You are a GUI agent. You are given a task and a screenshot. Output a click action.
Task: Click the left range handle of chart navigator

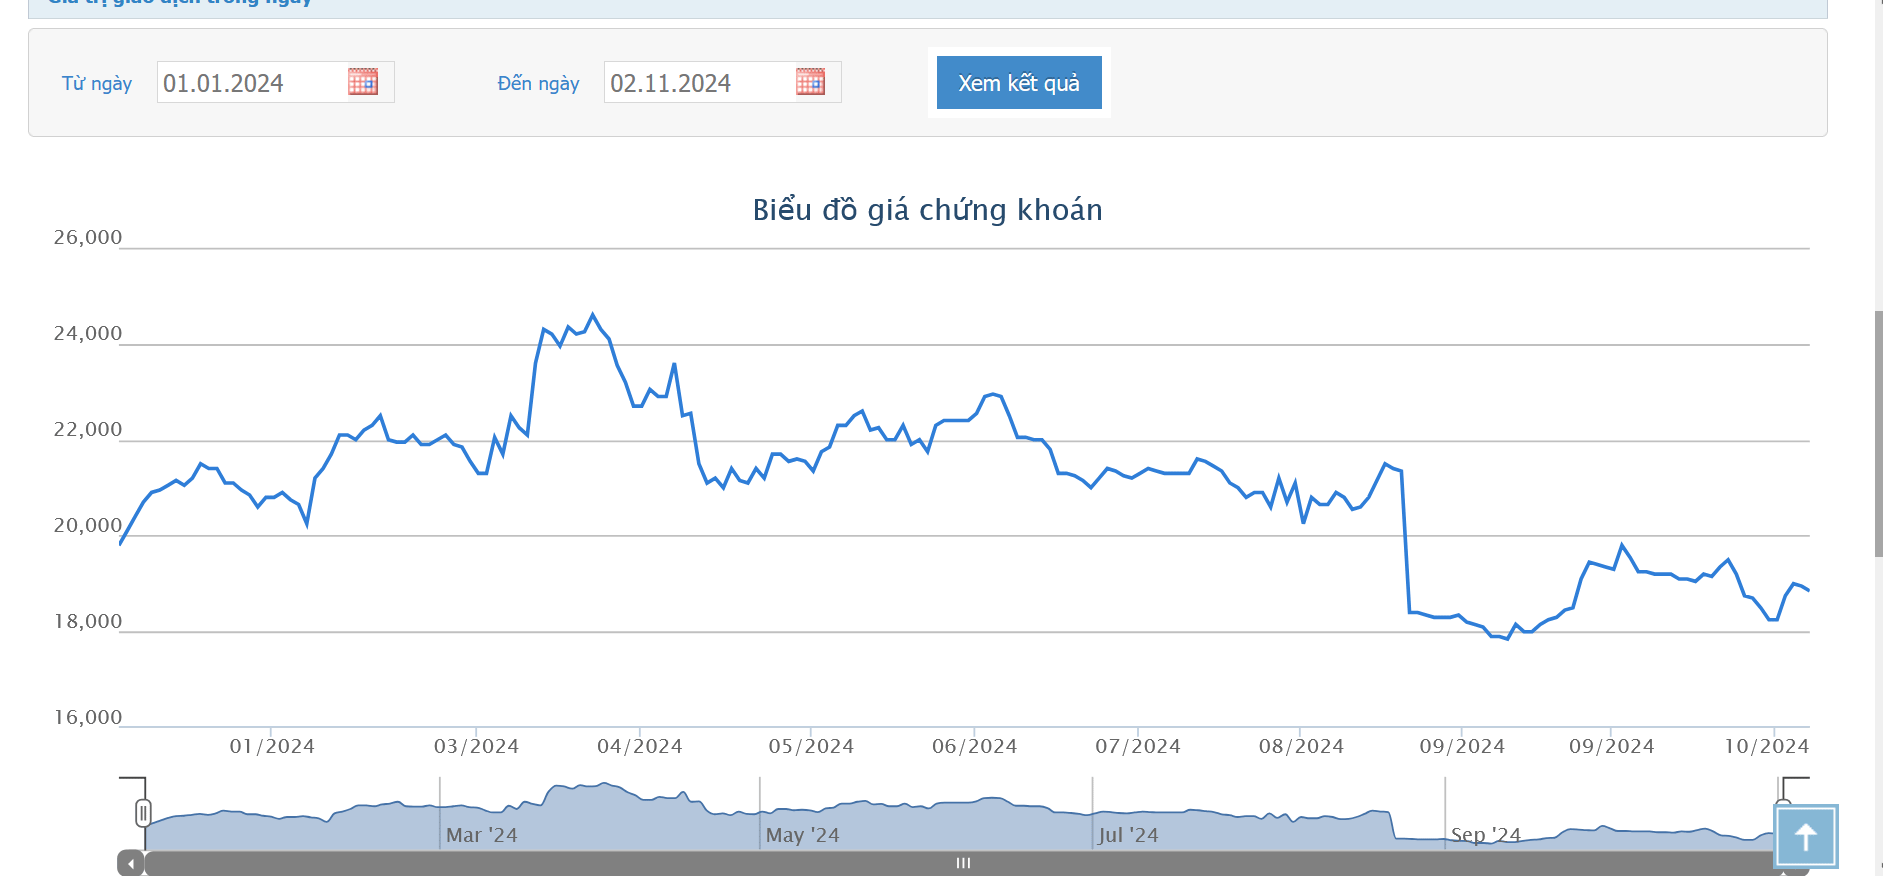pyautogui.click(x=143, y=813)
